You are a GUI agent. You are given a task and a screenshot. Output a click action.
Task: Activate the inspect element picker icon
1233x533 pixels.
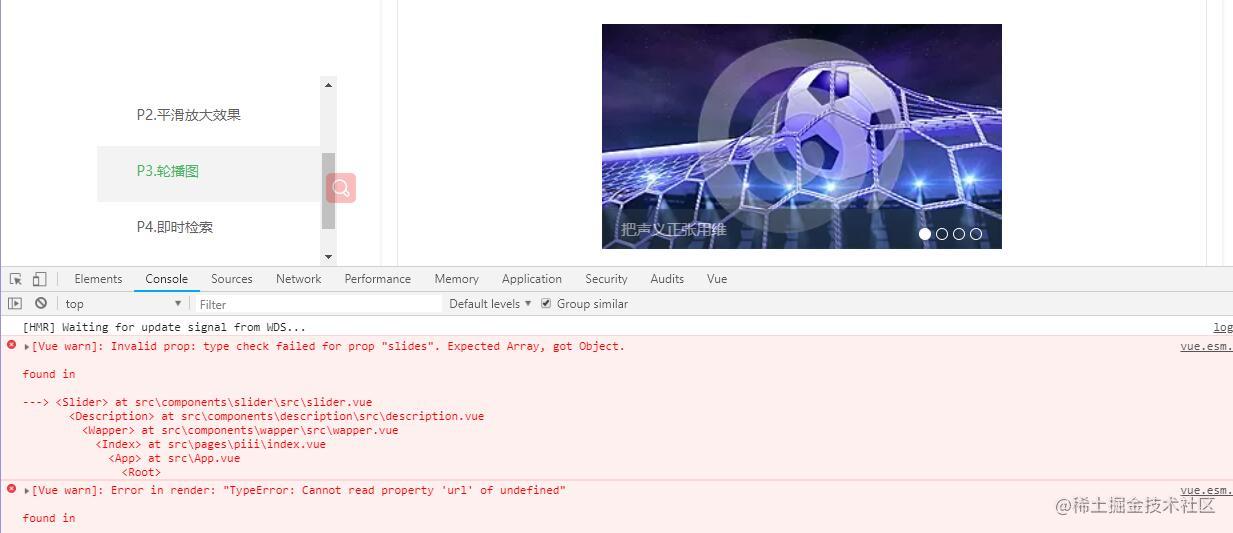(16, 279)
